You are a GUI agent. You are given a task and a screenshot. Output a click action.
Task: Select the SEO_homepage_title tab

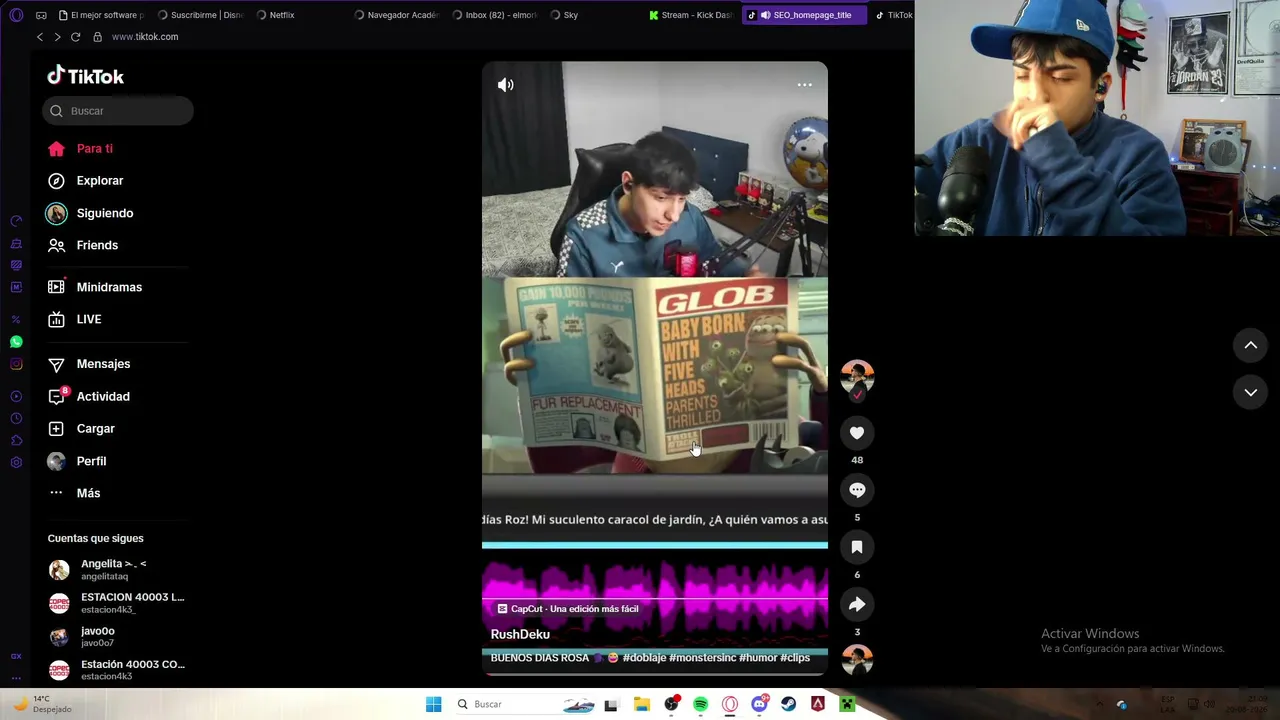(804, 15)
